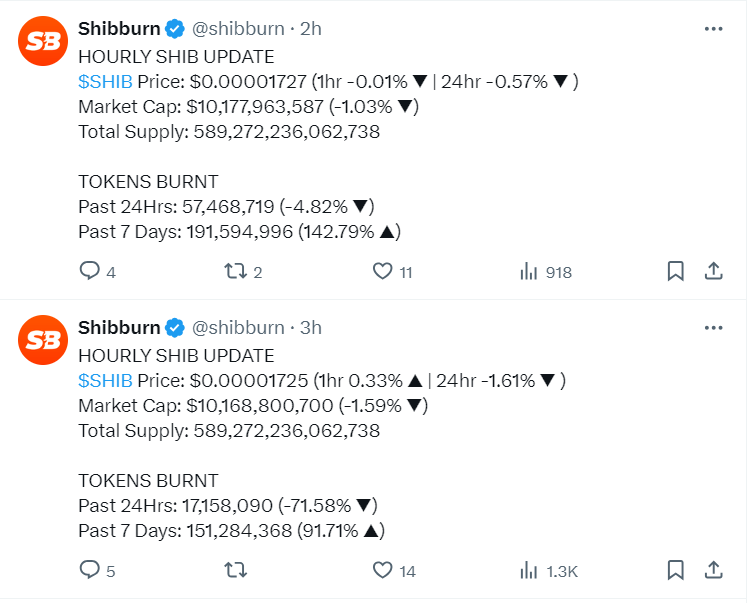Viewport: 752px width, 603px height.
Task: Reply to the 3h Shibburn post
Action: [x=90, y=570]
